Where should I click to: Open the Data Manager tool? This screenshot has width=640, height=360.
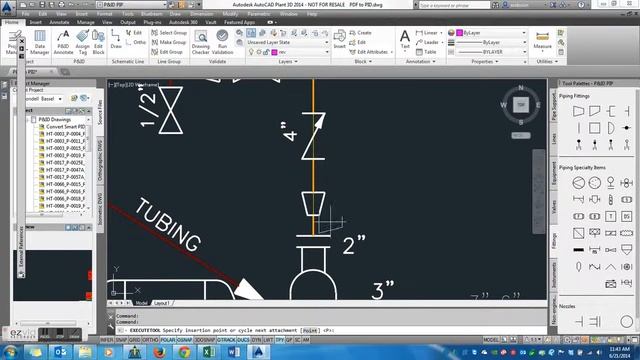click(40, 42)
